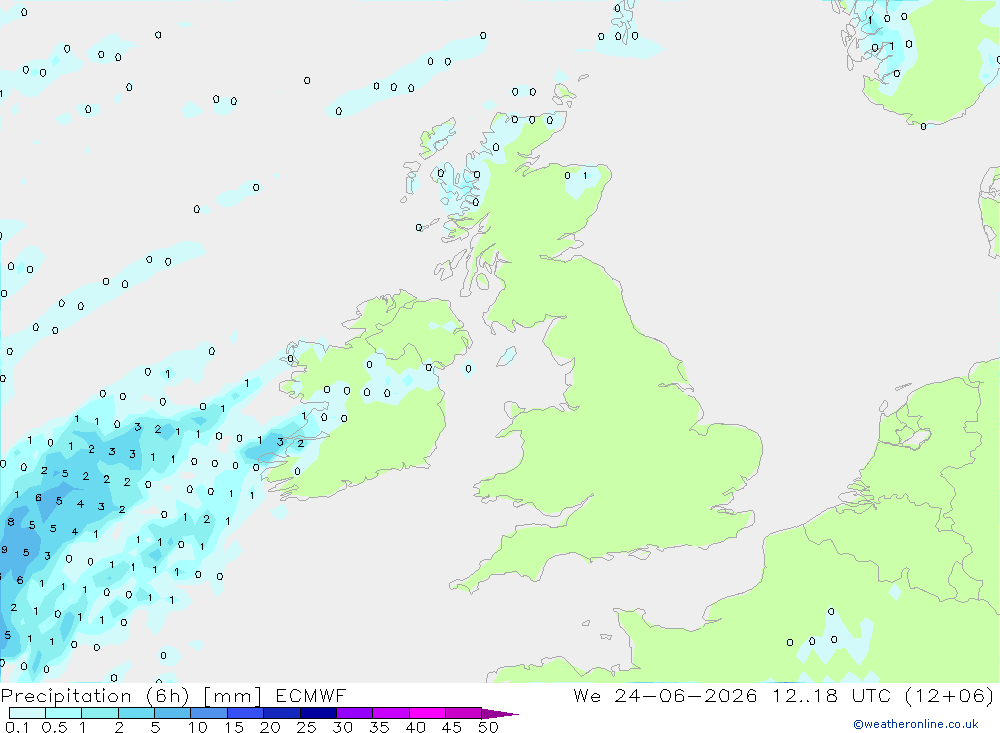This screenshot has width=1000, height=733.
Task: Click legend value '45'
Action: 452,727
